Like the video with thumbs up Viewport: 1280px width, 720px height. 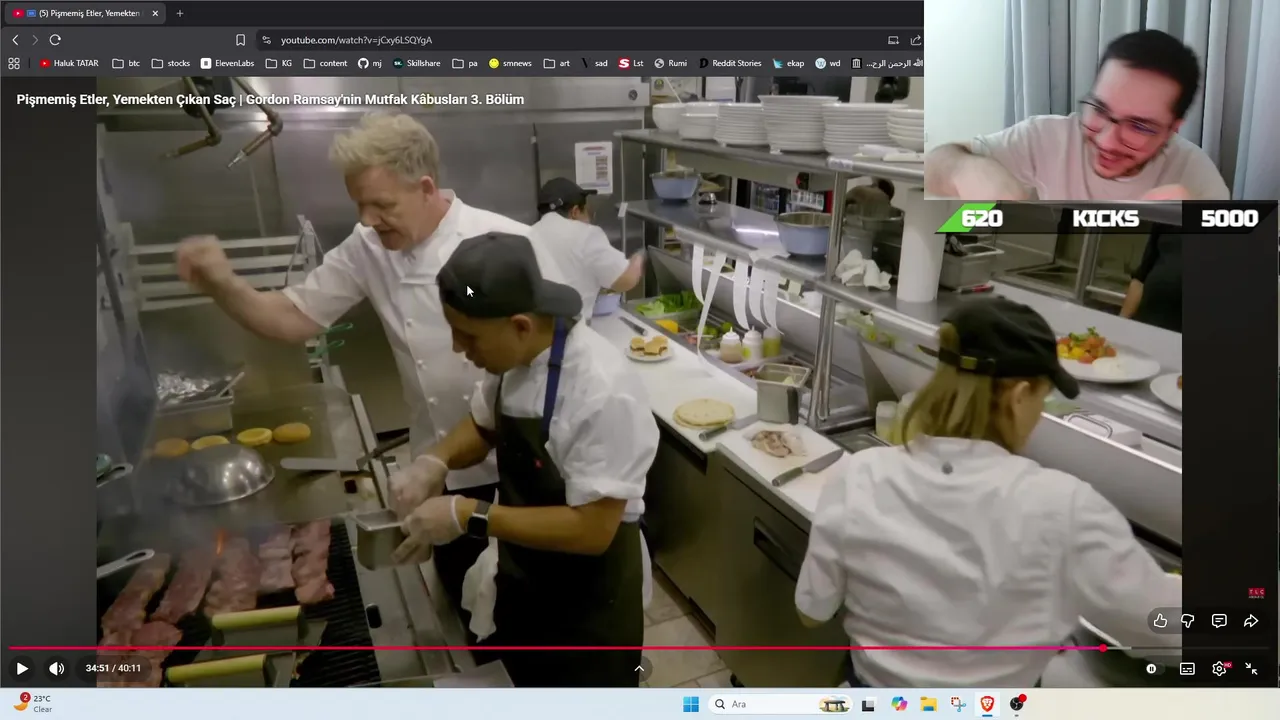(x=1160, y=621)
